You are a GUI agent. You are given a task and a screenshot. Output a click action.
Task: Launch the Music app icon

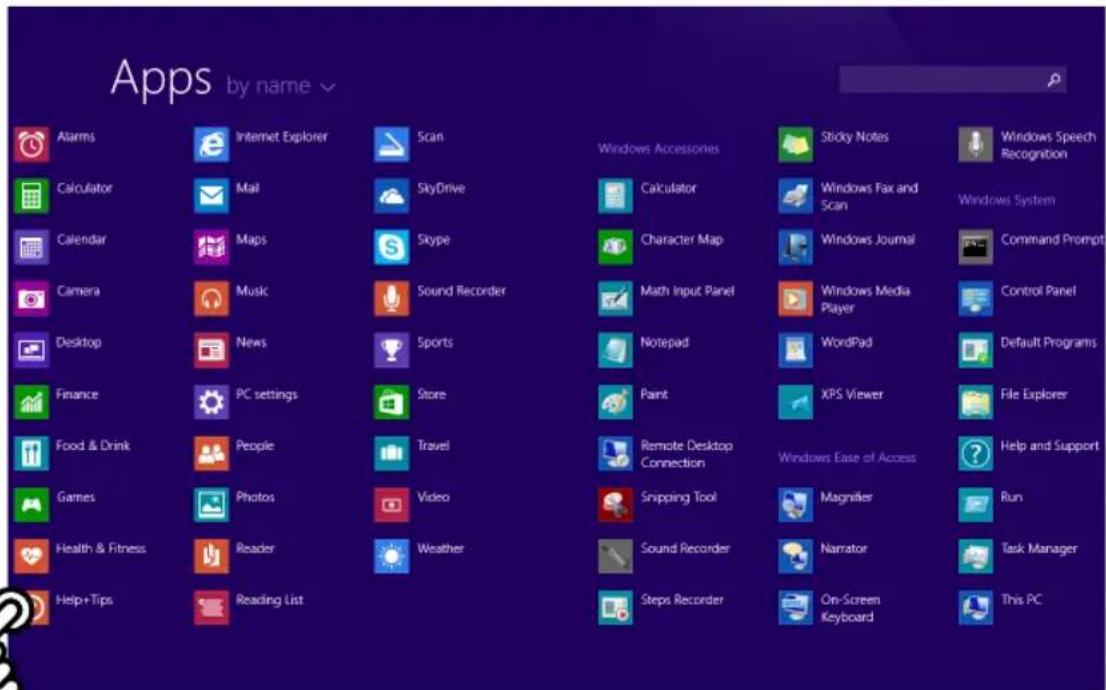click(212, 299)
